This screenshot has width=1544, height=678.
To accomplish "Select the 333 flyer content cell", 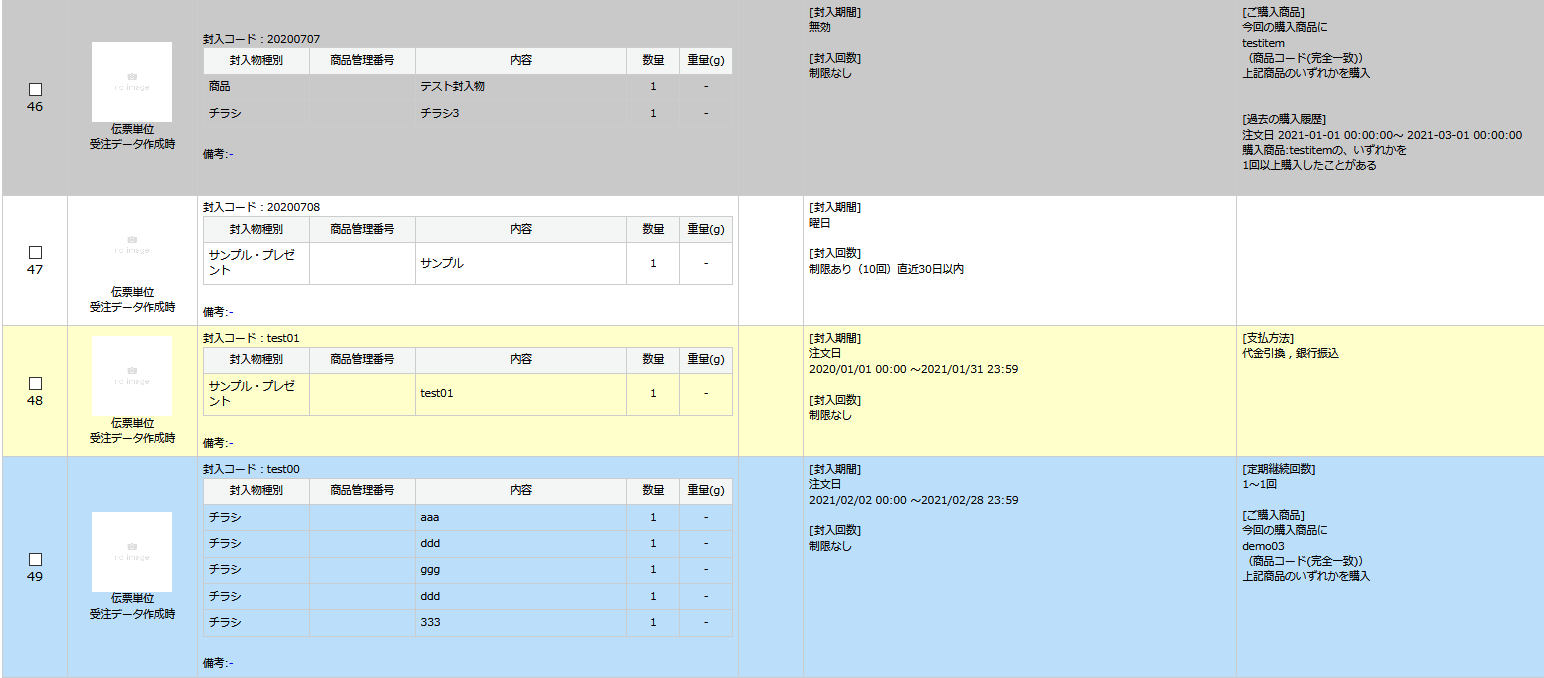I will coord(430,622).
